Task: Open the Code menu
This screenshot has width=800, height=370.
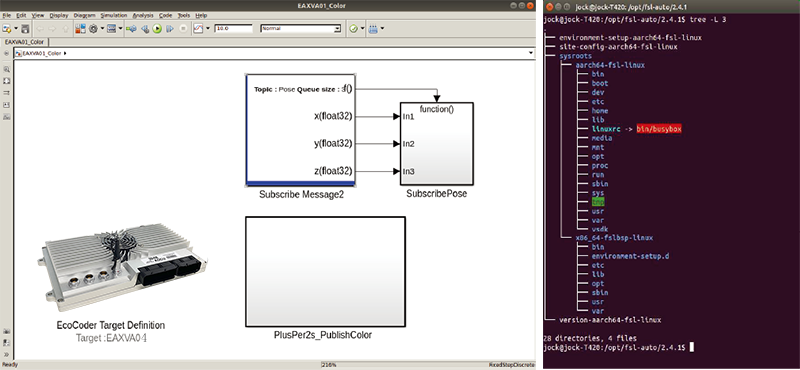Action: point(165,15)
